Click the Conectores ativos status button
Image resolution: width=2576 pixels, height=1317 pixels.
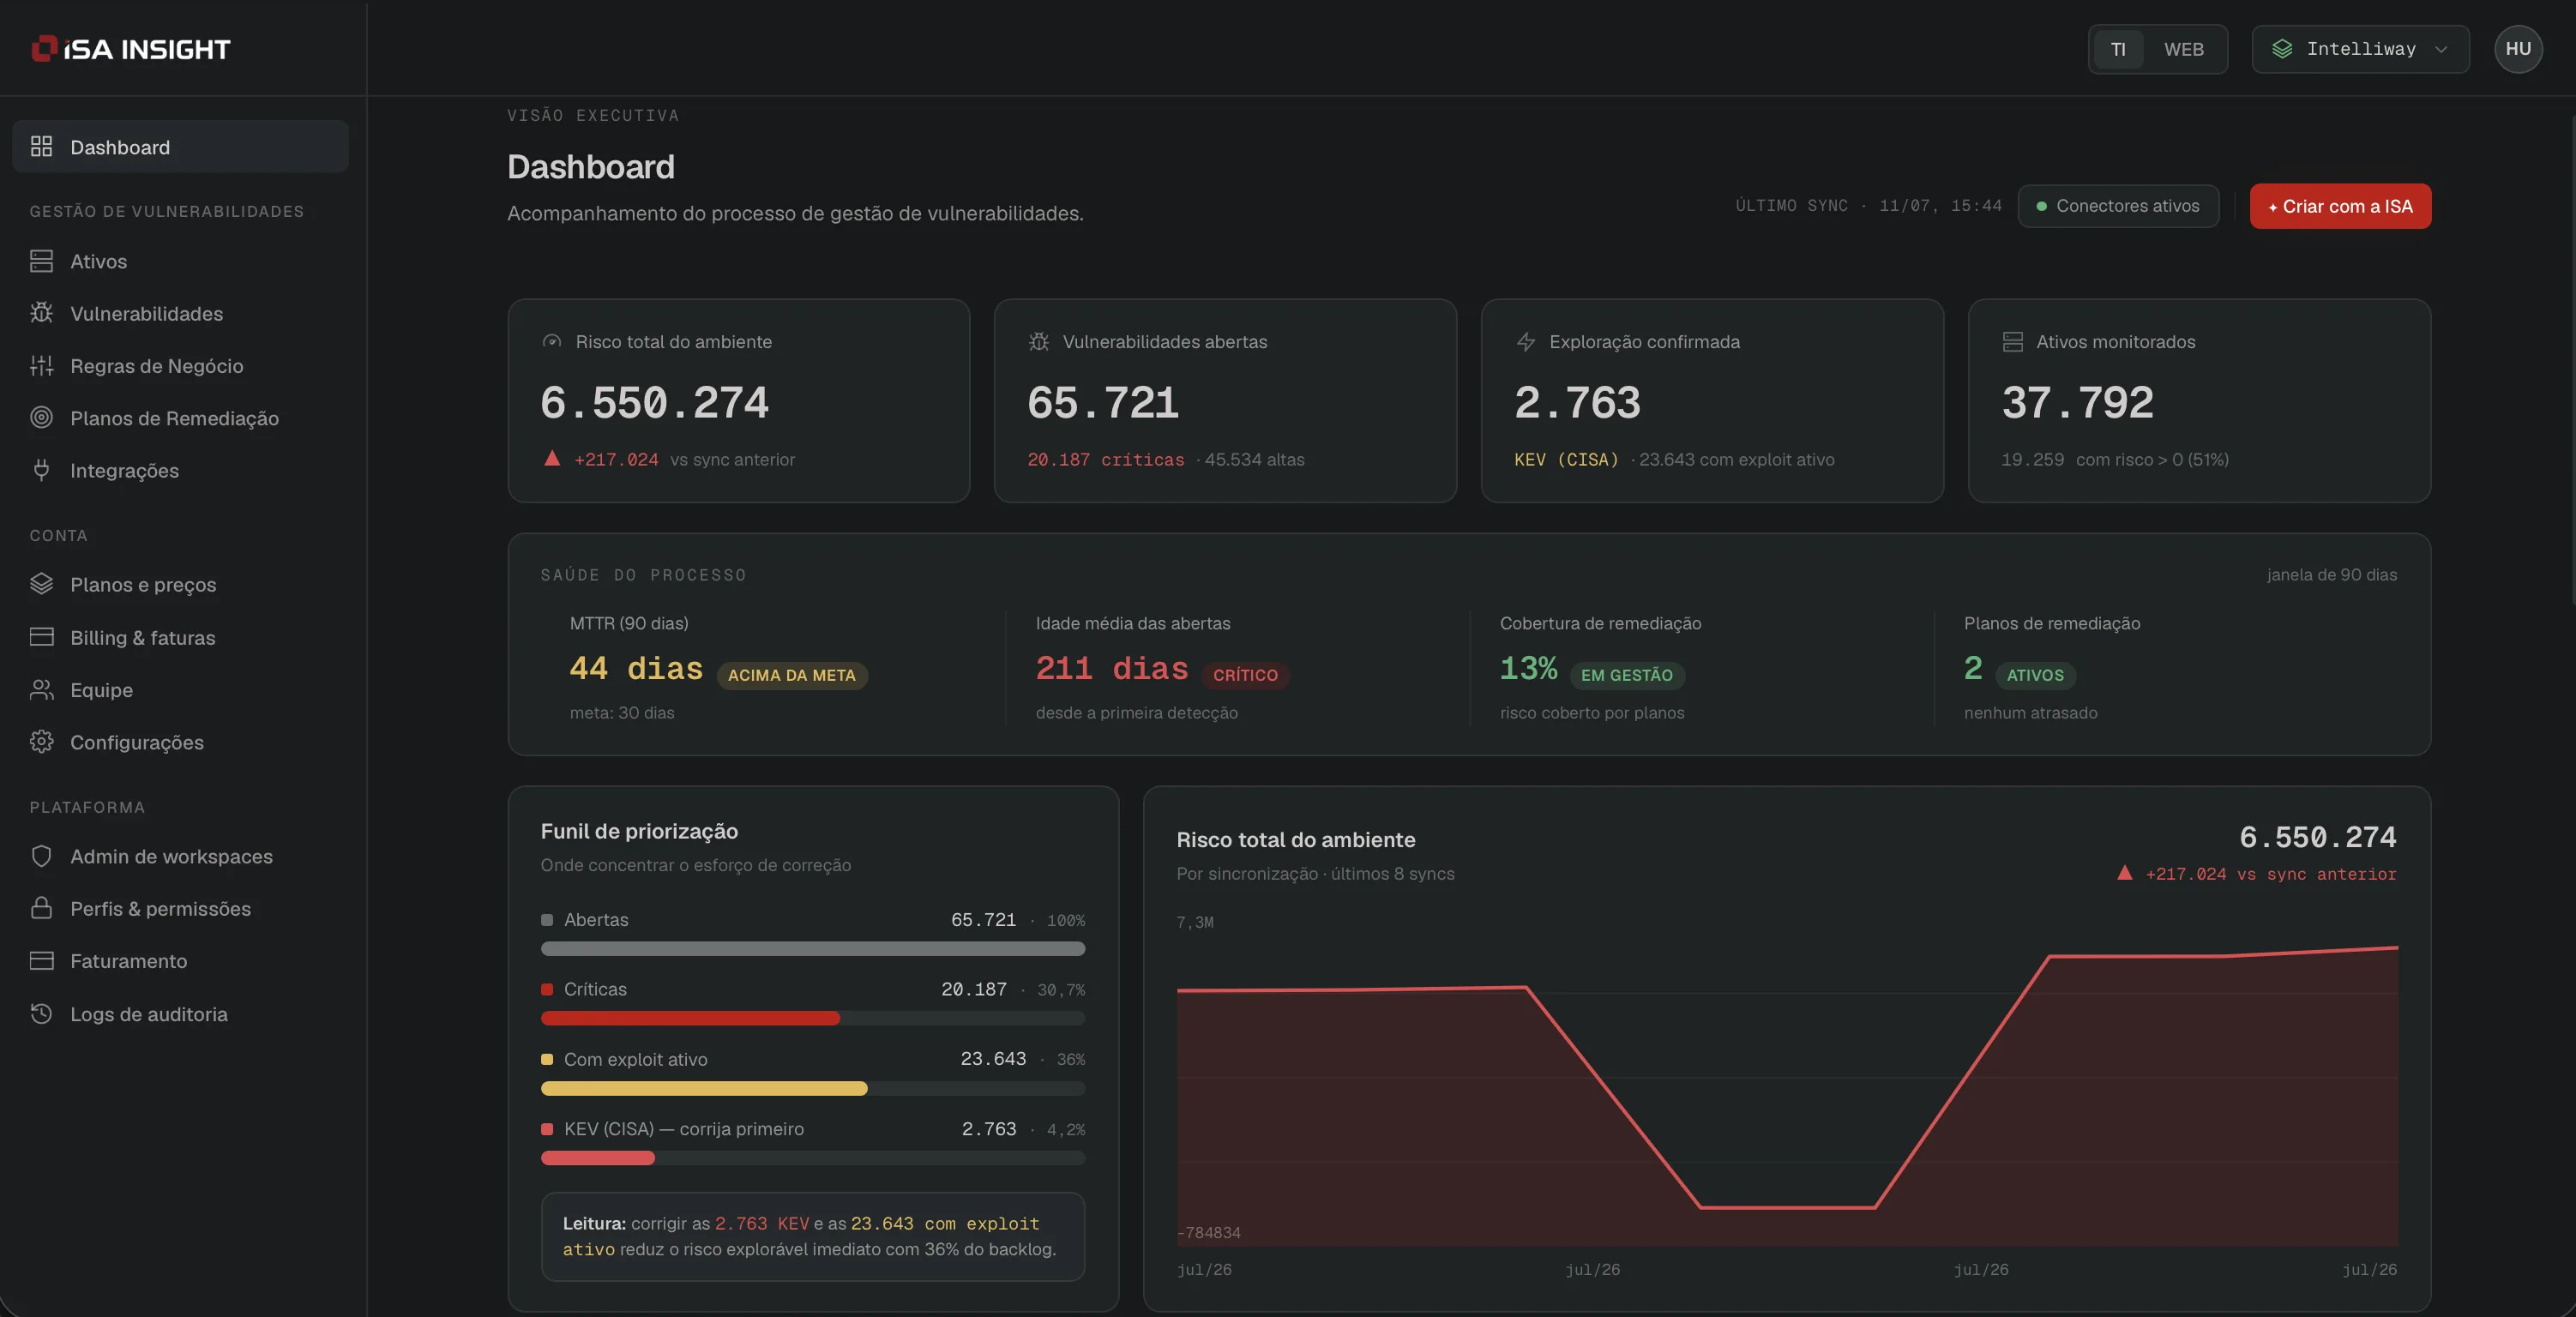(2118, 206)
